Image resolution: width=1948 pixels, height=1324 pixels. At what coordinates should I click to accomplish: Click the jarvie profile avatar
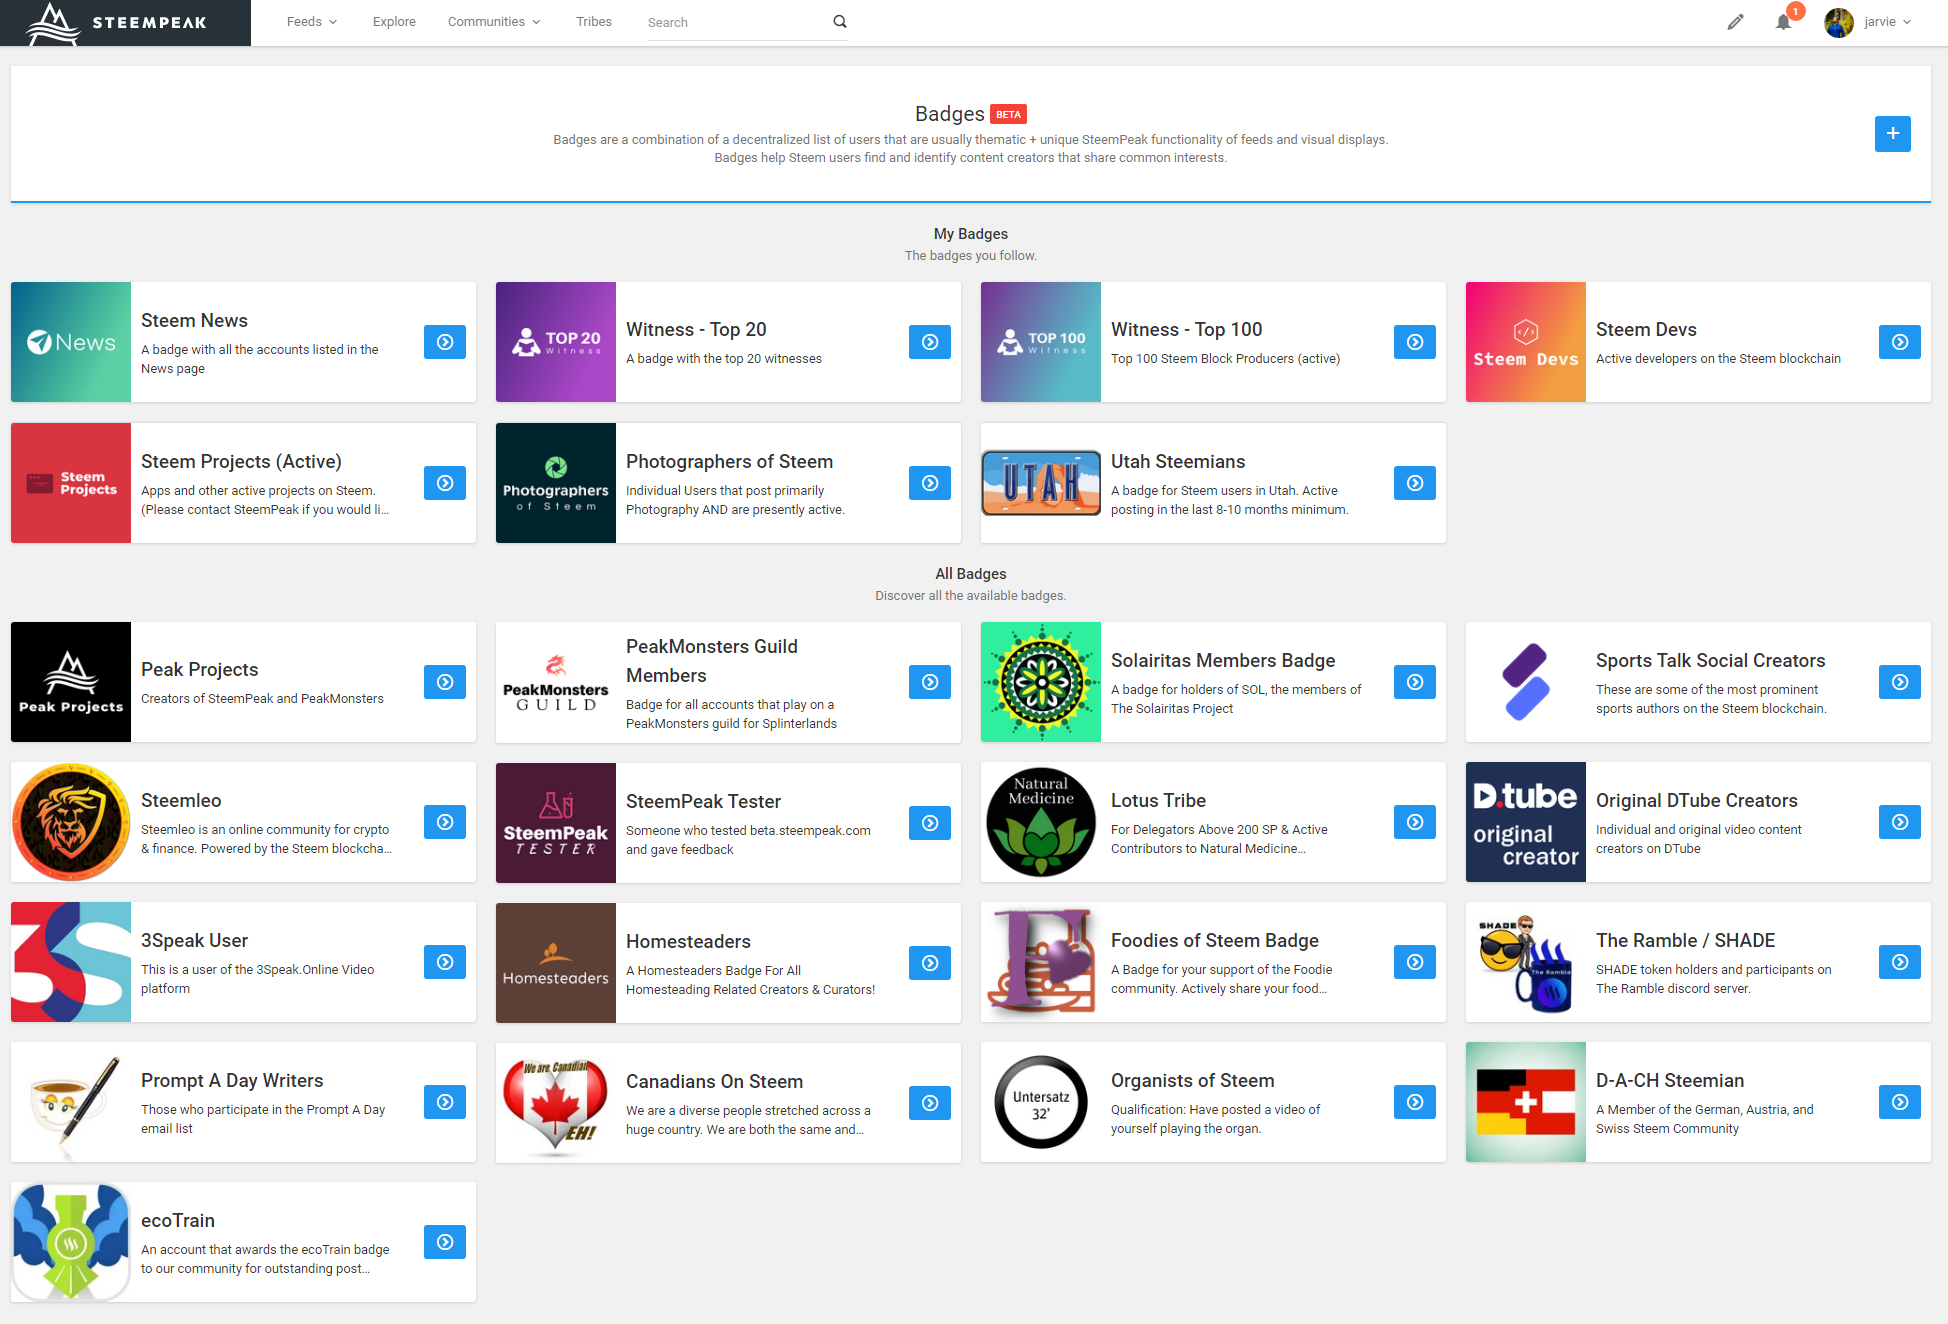click(x=1838, y=22)
